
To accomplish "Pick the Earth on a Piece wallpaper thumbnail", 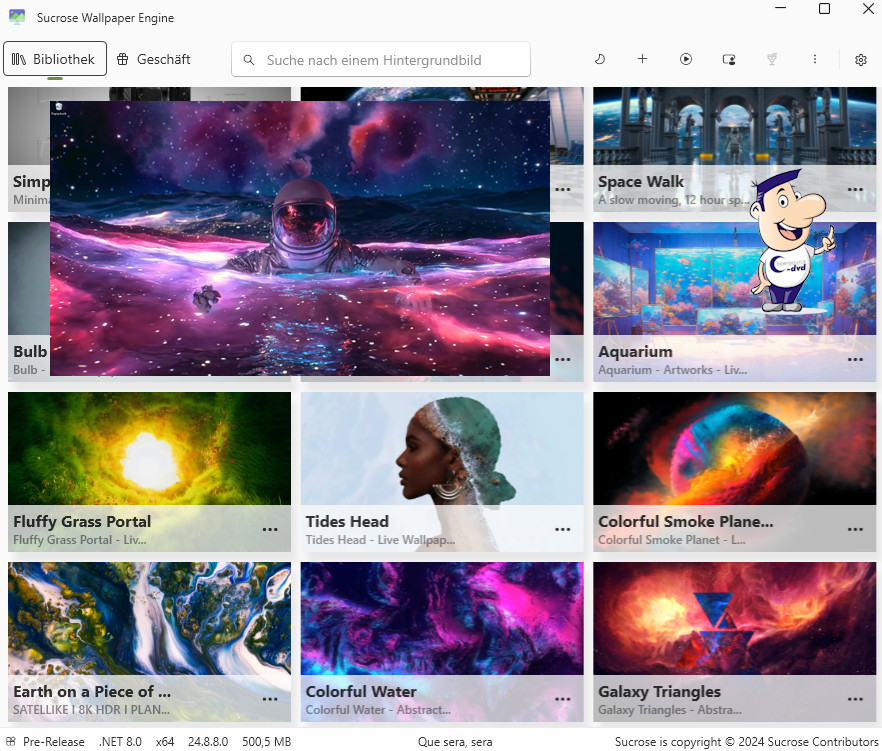I will [149, 618].
